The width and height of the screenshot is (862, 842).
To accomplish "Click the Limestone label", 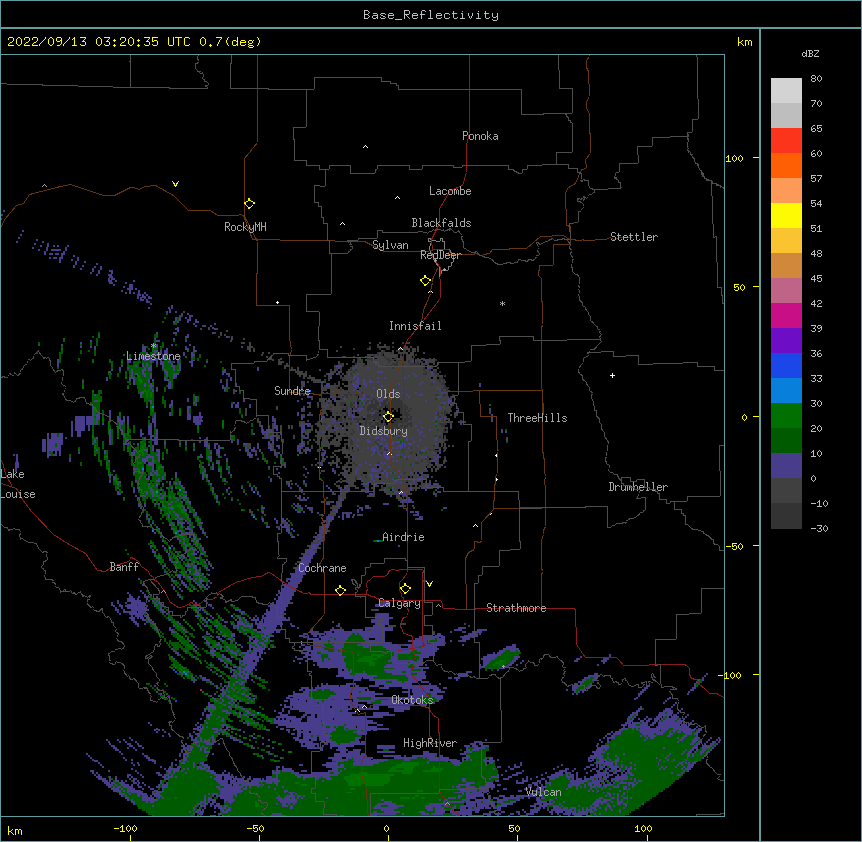I will 153,356.
